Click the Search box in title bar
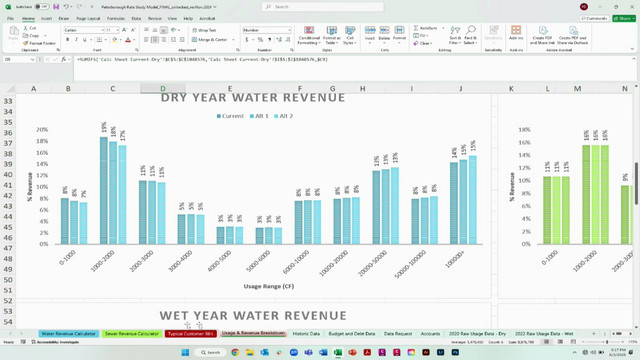Image resolution: width=640 pixels, height=360 pixels. click(x=322, y=7)
